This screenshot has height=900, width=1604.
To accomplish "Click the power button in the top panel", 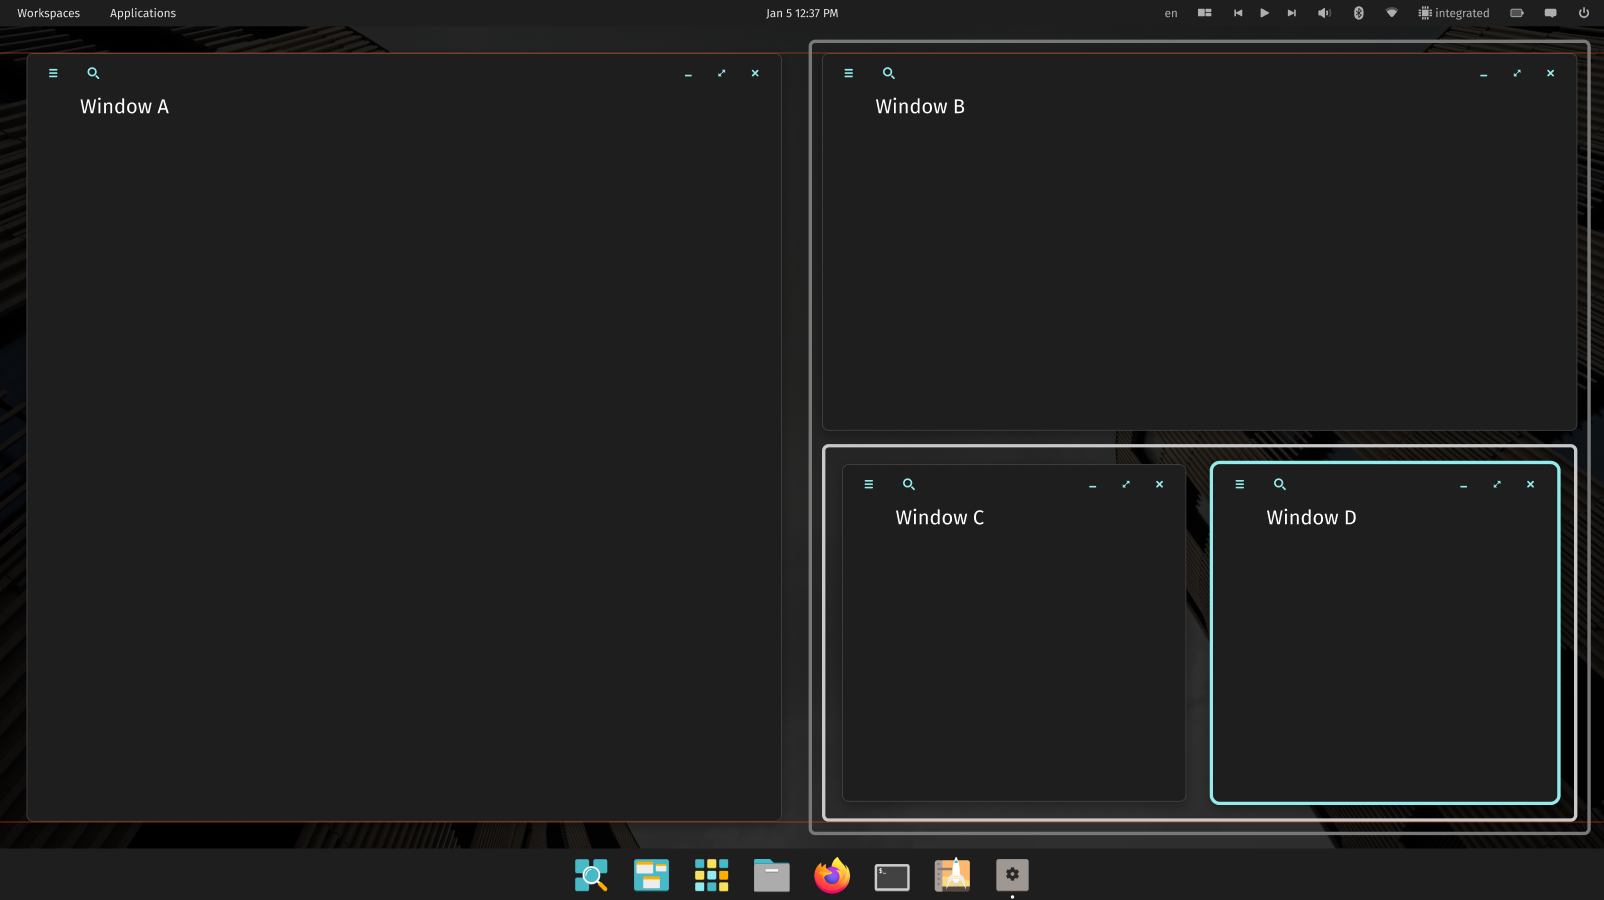I will coord(1583,13).
